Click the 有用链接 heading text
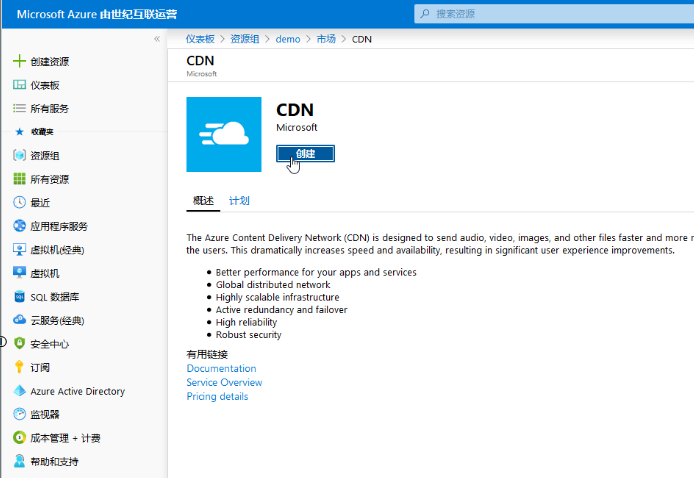 (207, 355)
